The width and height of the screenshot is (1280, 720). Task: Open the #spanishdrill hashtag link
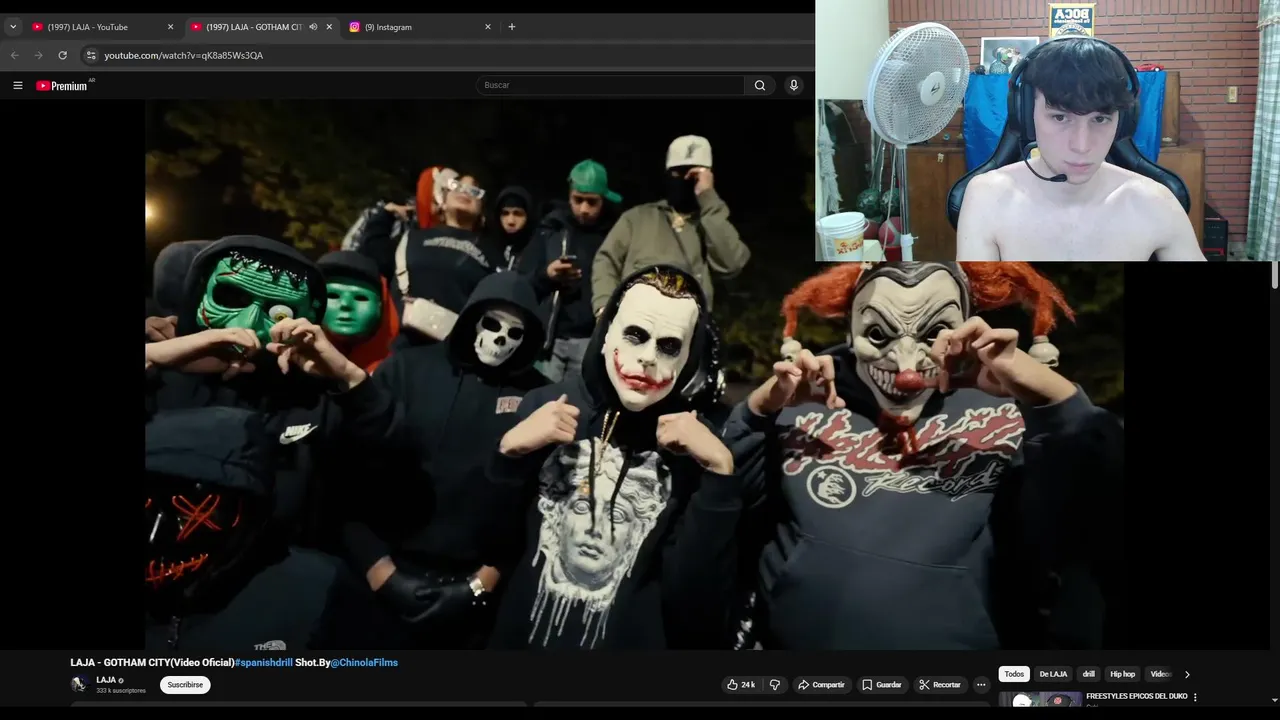pyautogui.click(x=264, y=663)
